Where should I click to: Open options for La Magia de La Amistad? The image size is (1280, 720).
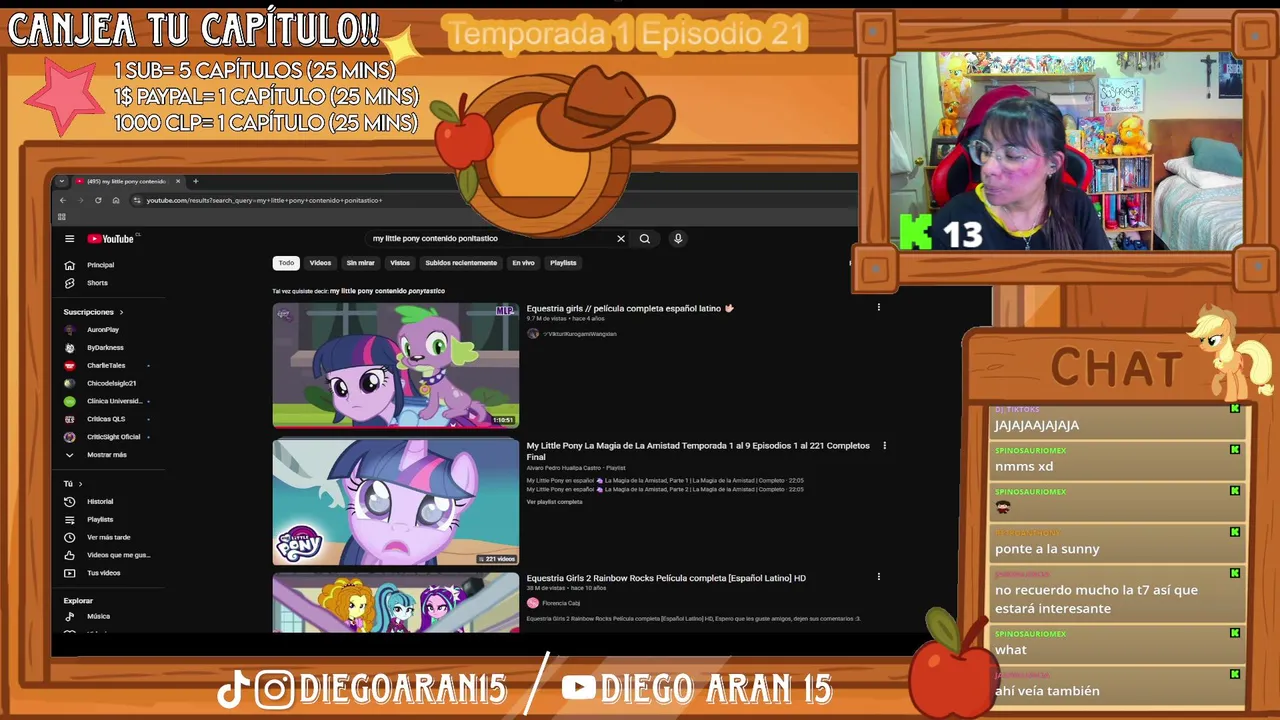[x=884, y=446]
